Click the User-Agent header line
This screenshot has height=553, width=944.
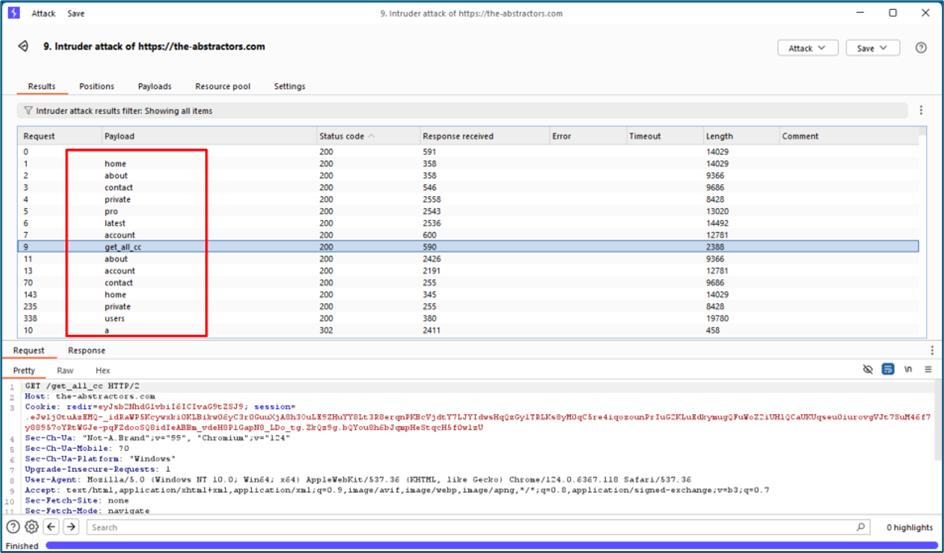coord(358,480)
